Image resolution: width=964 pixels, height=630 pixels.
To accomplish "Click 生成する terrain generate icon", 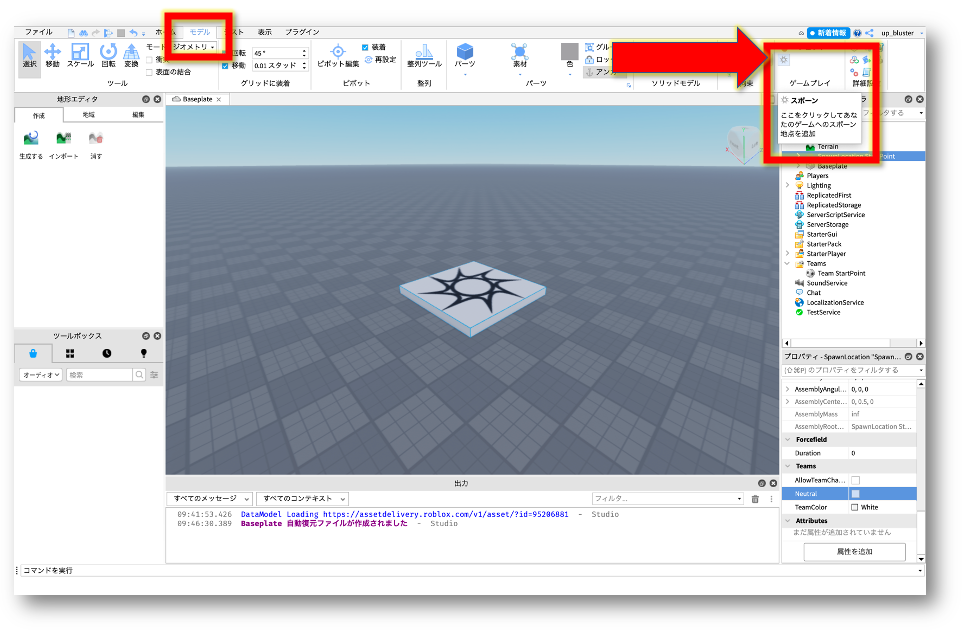I will click(x=31, y=138).
